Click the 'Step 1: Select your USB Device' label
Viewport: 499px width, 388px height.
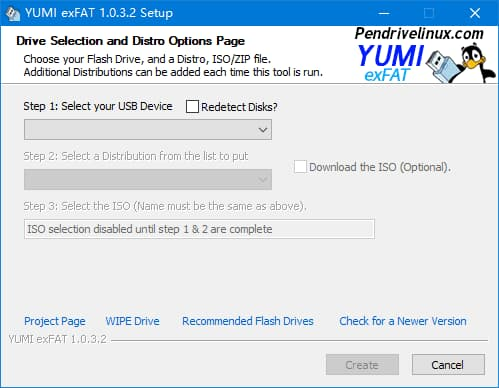point(98,106)
